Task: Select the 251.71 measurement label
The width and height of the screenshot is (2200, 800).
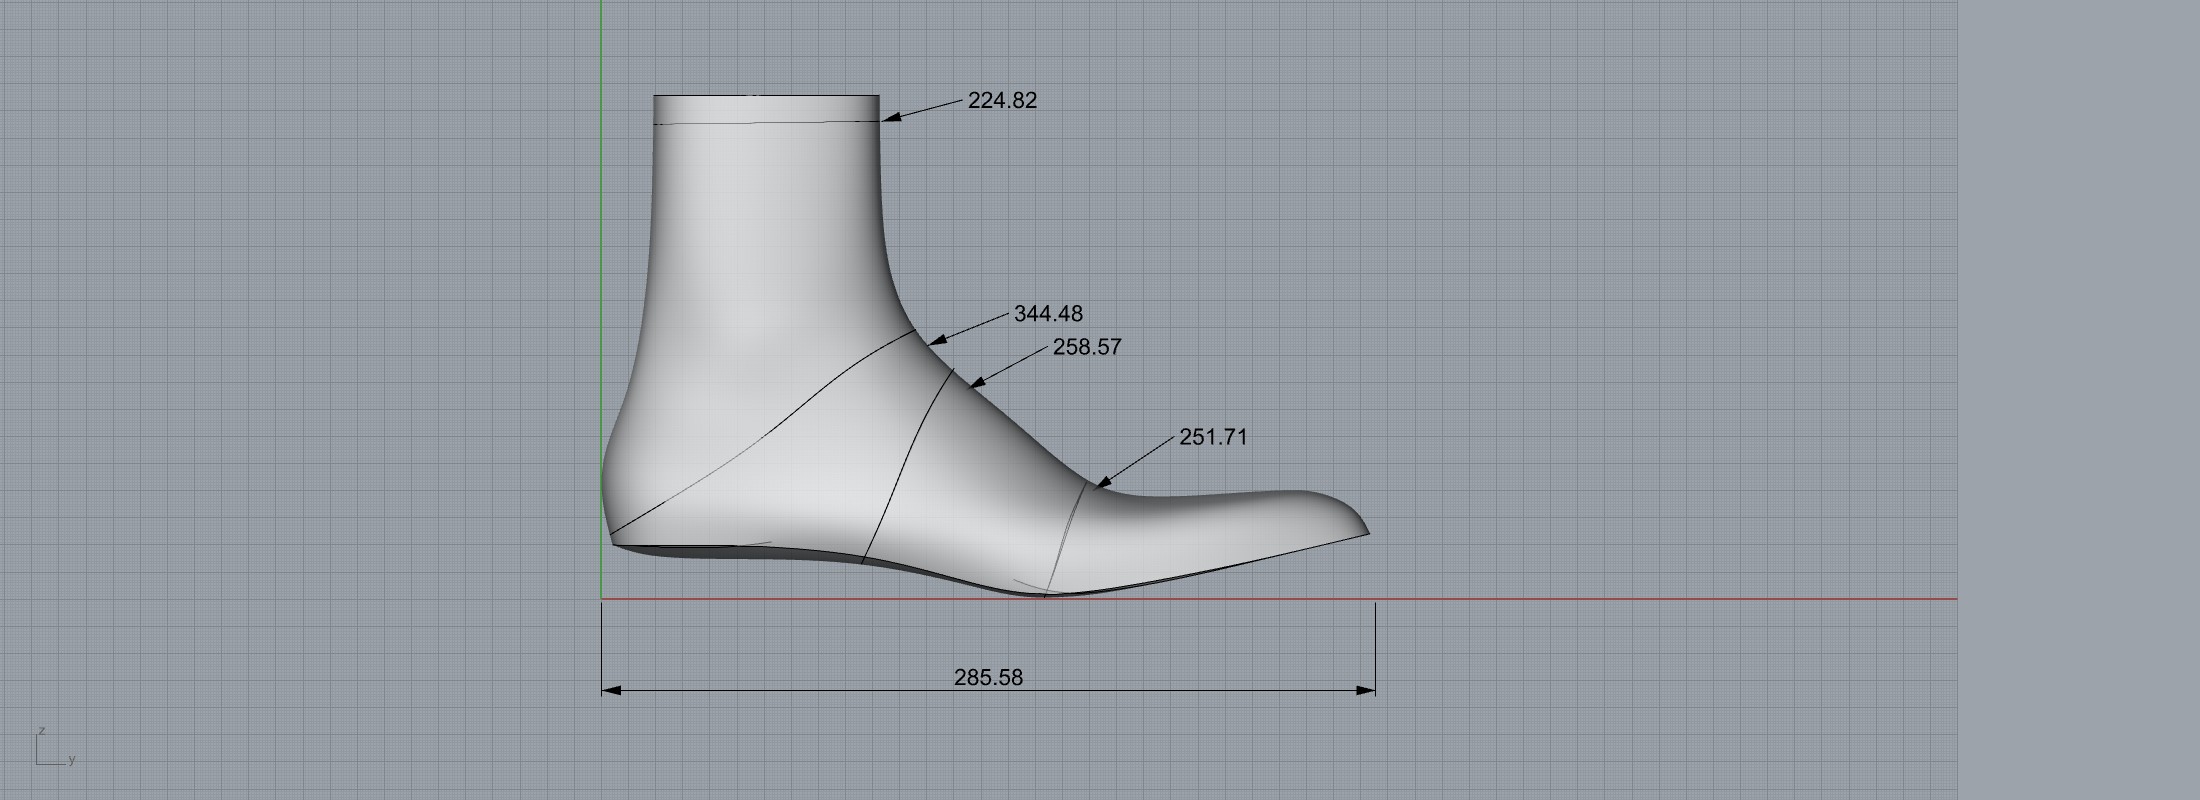Action: tap(1213, 437)
